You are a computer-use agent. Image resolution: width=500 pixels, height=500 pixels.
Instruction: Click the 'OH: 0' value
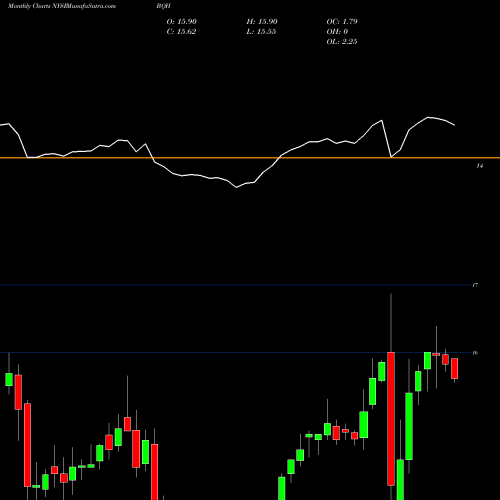337,32
